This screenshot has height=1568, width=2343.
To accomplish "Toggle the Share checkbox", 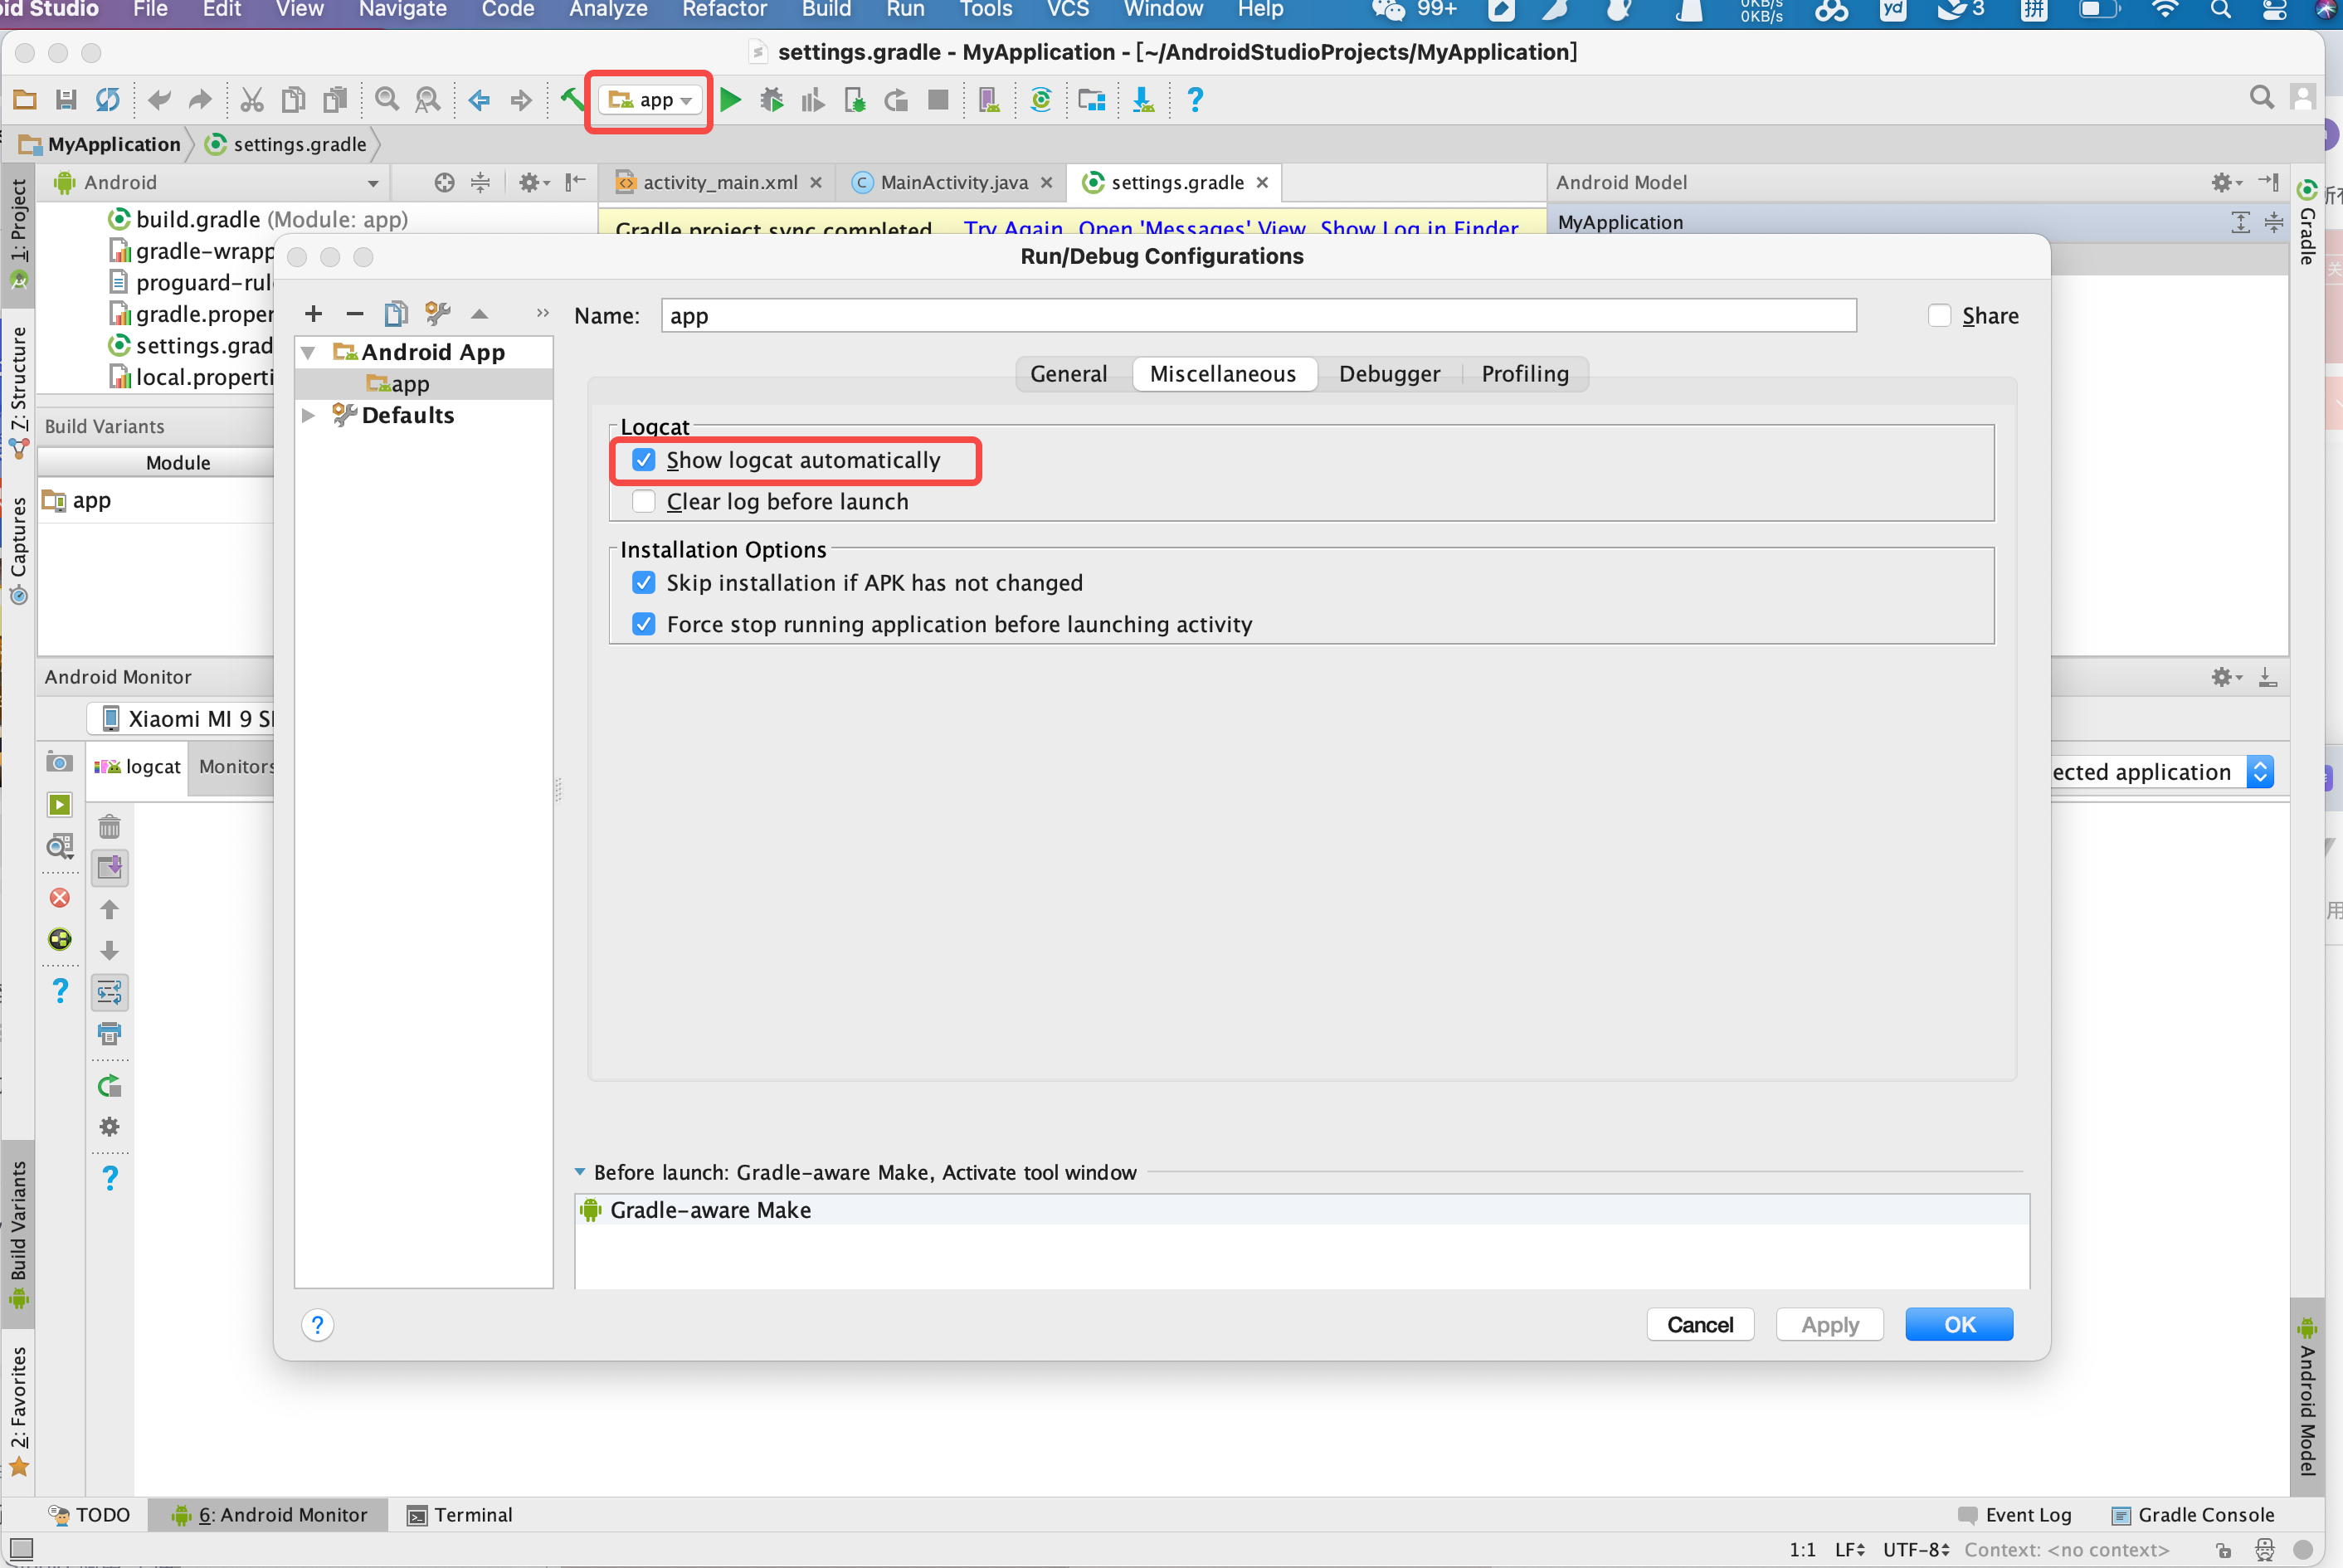I will tap(1939, 316).
